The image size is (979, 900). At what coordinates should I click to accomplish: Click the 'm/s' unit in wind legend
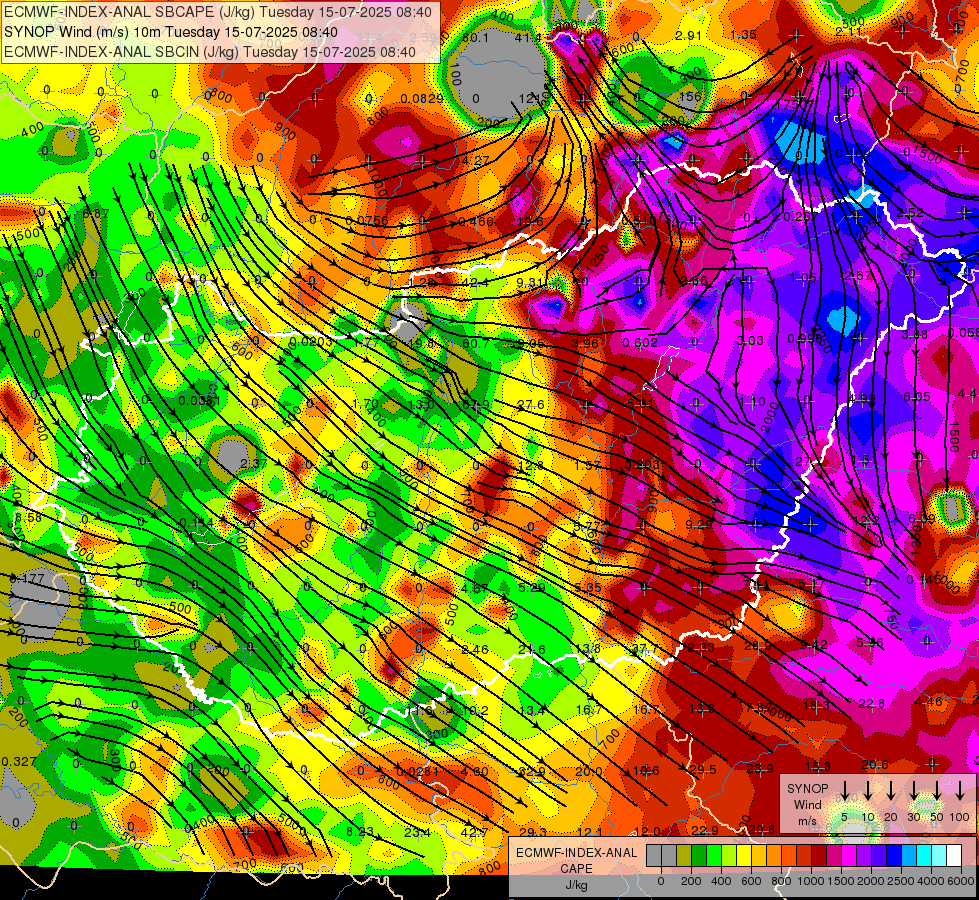[x=807, y=821]
